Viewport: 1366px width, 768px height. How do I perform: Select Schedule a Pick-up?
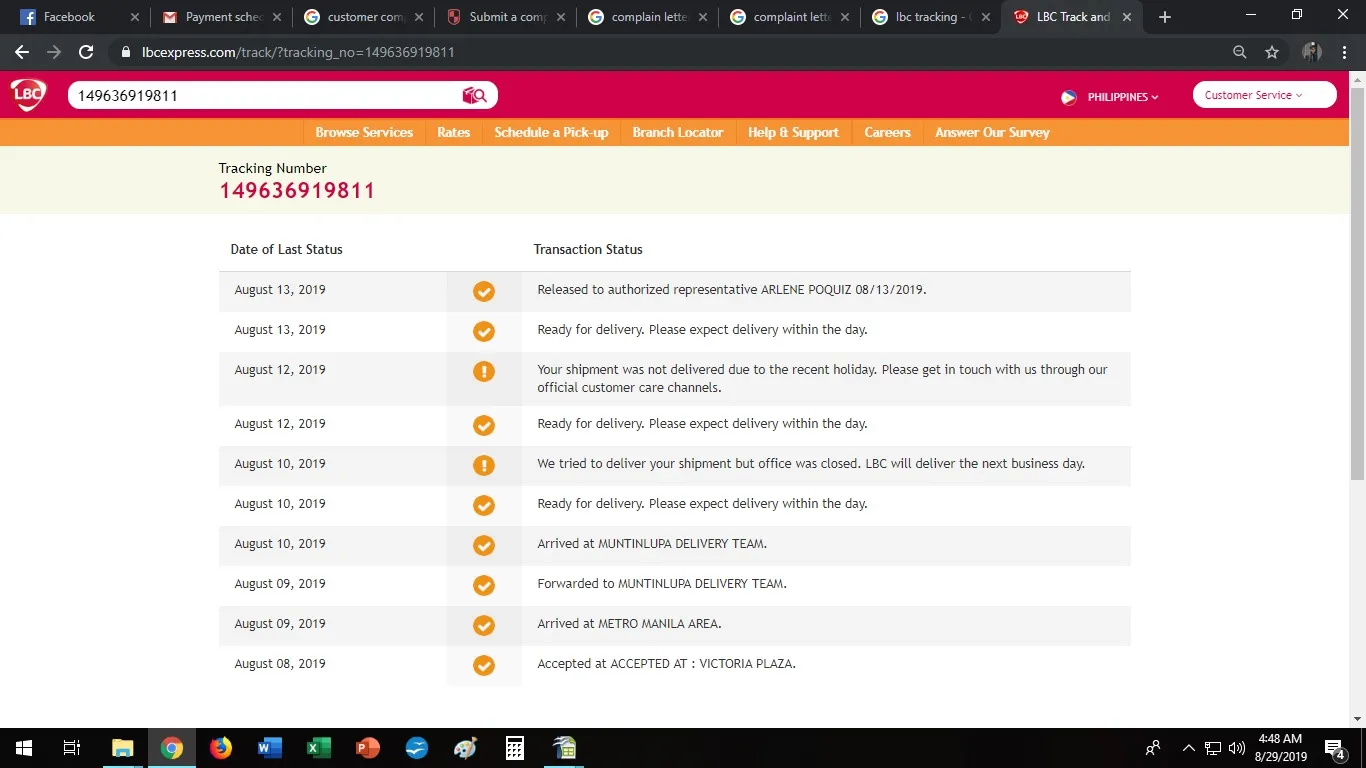click(551, 132)
